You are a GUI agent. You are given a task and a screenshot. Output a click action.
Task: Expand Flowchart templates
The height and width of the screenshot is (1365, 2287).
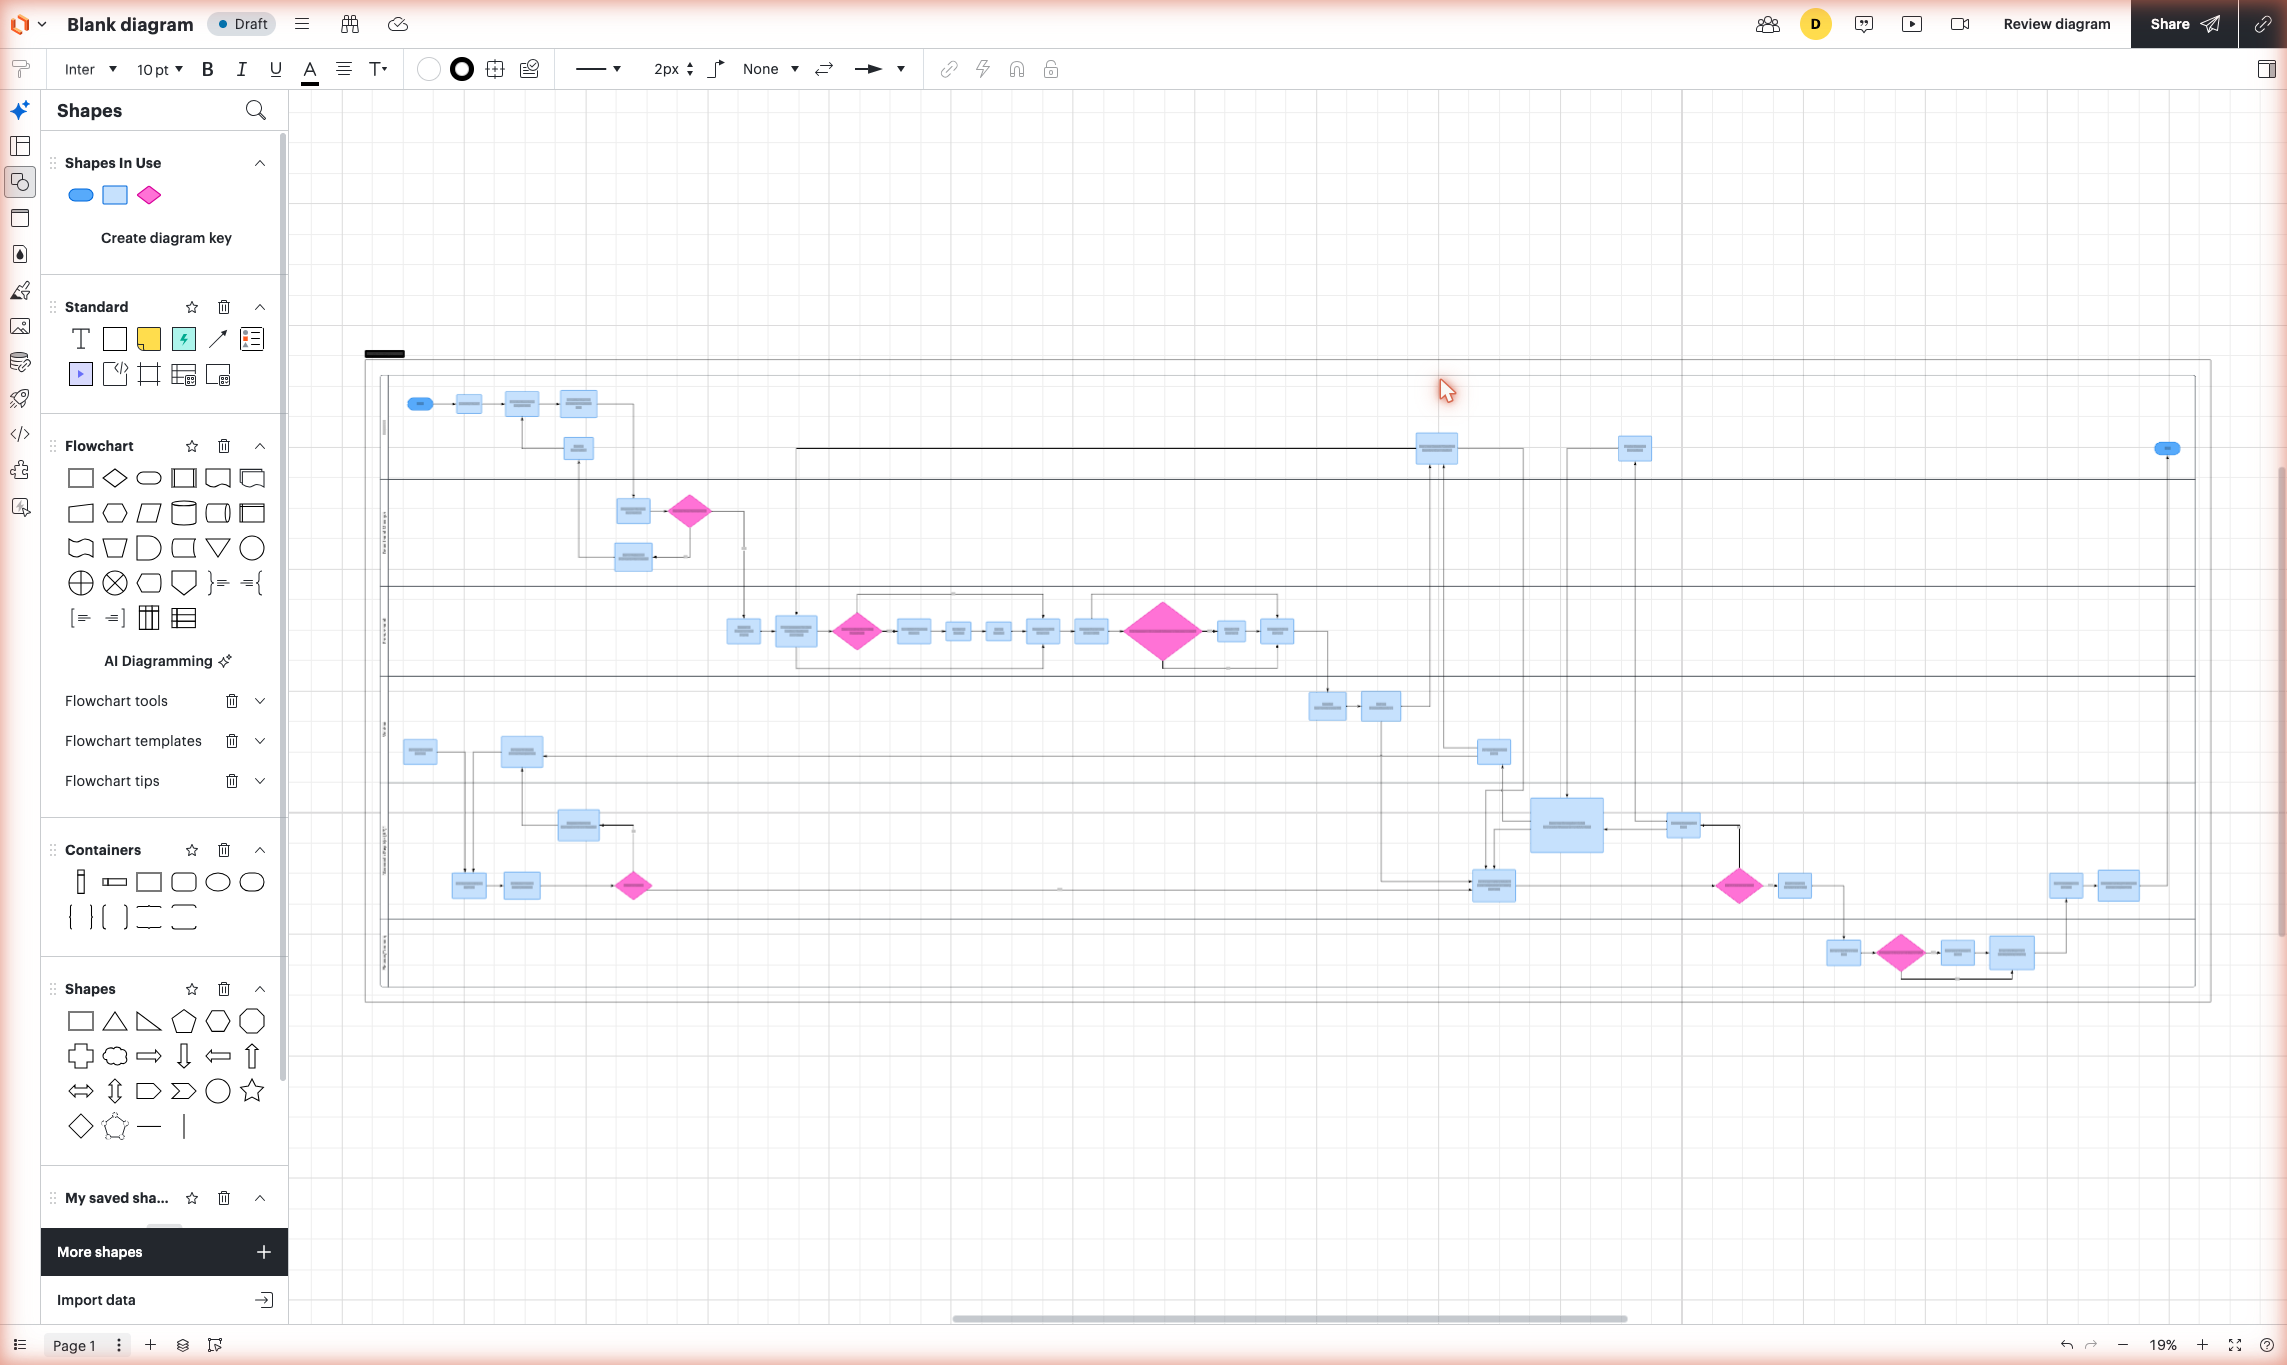click(x=260, y=741)
